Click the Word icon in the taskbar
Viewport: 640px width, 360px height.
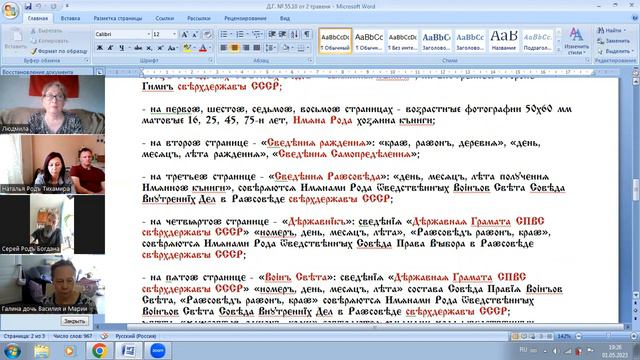click(x=129, y=351)
